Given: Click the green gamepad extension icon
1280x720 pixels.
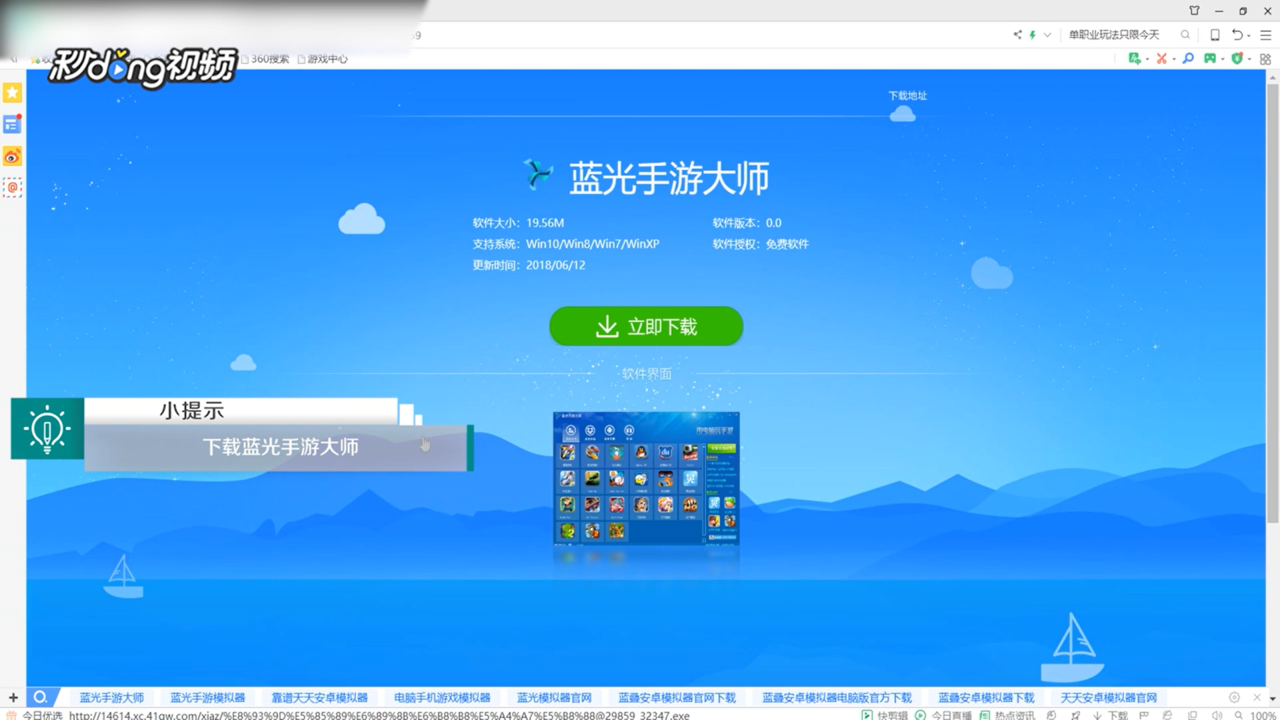Looking at the screenshot, I should click(x=1210, y=59).
